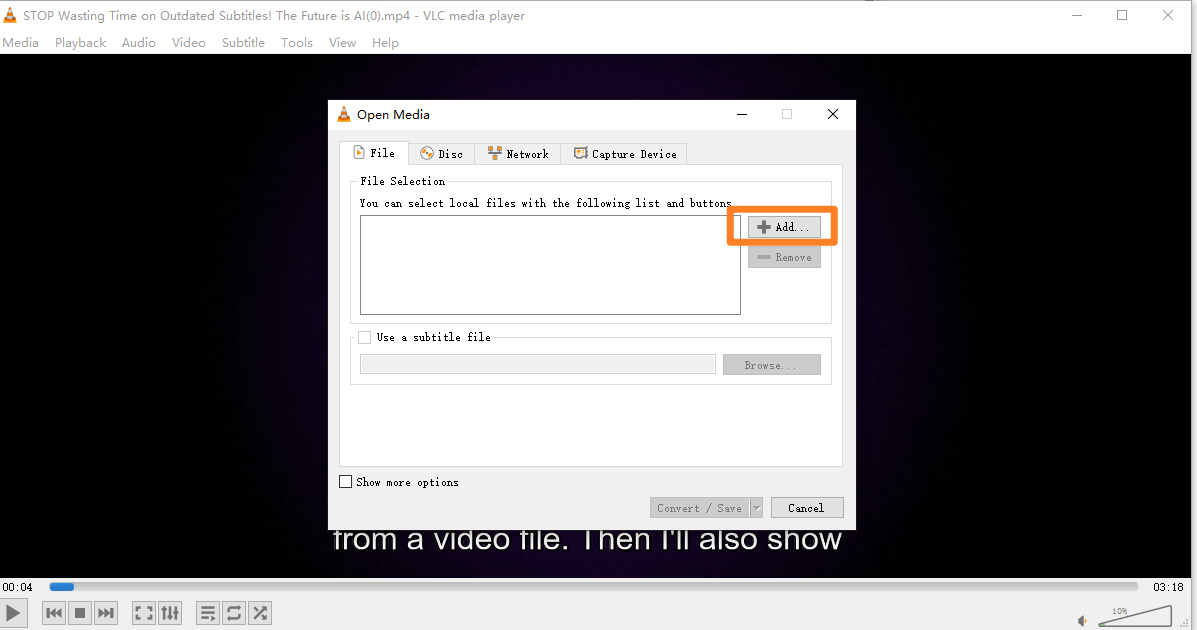Click the subtitle file path field
The height and width of the screenshot is (630, 1197).
click(537, 363)
